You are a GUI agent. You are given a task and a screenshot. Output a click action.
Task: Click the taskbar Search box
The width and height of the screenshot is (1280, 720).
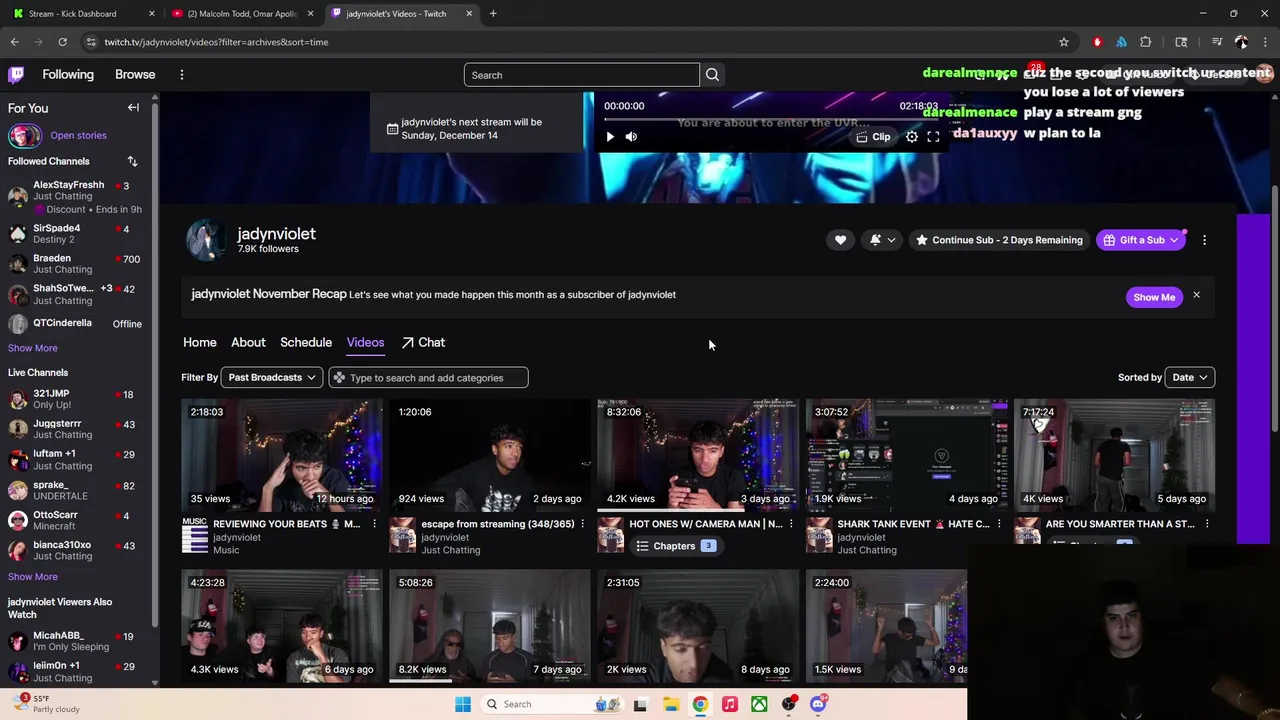(x=553, y=704)
